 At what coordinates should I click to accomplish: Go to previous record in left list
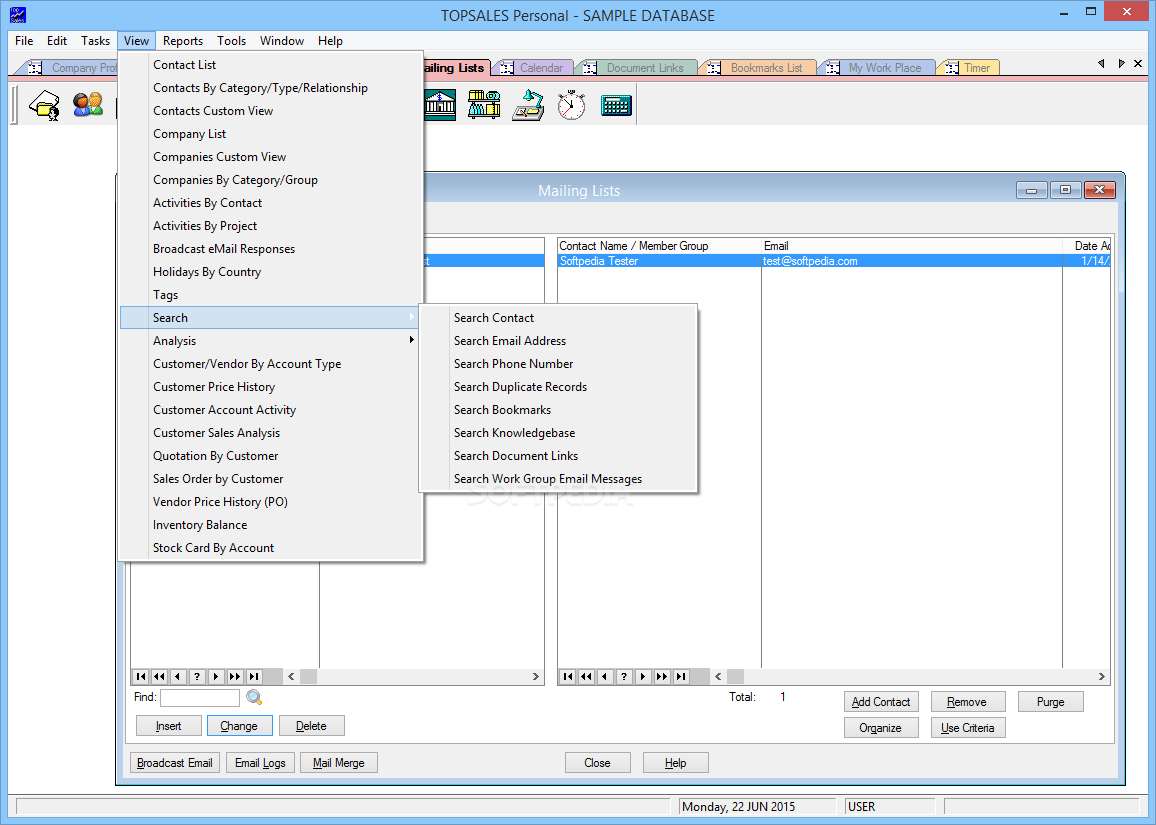178,676
